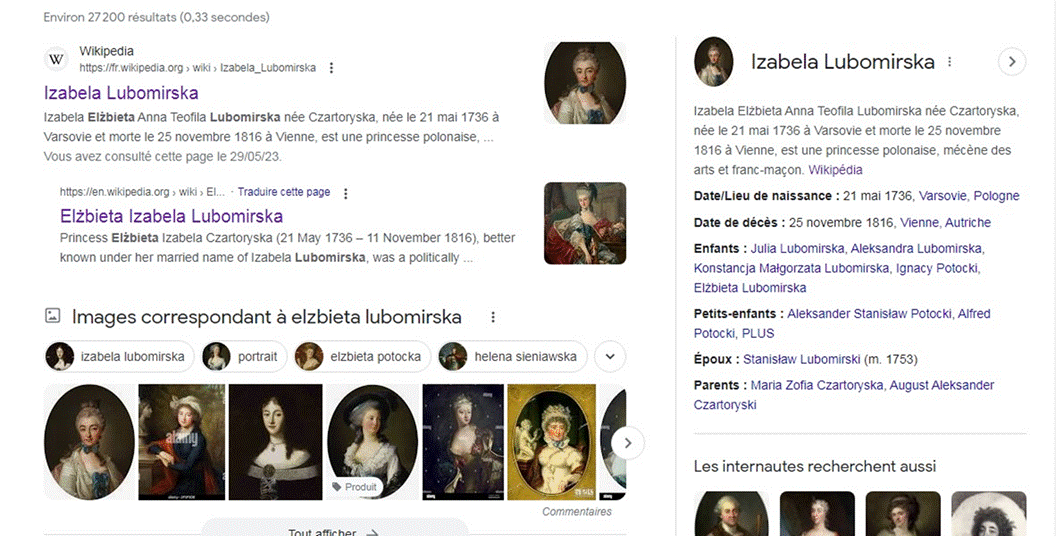Open 'Aleksander Stanisław Potocki' grandchild link
The width and height of the screenshot is (1056, 536).
pyautogui.click(x=869, y=314)
